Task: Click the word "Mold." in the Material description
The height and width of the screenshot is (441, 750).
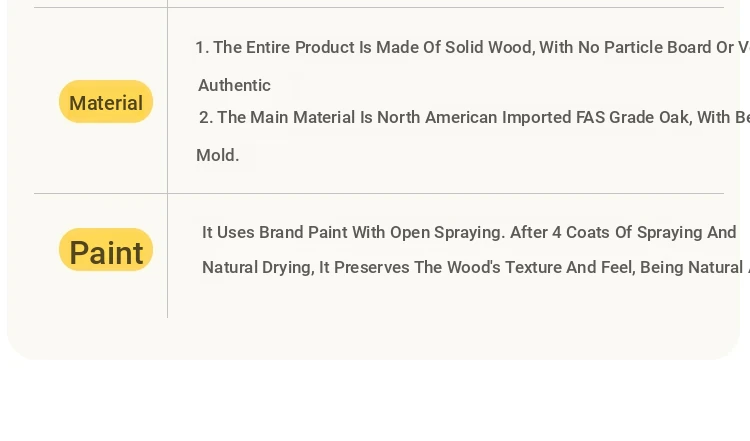Action: 218,155
